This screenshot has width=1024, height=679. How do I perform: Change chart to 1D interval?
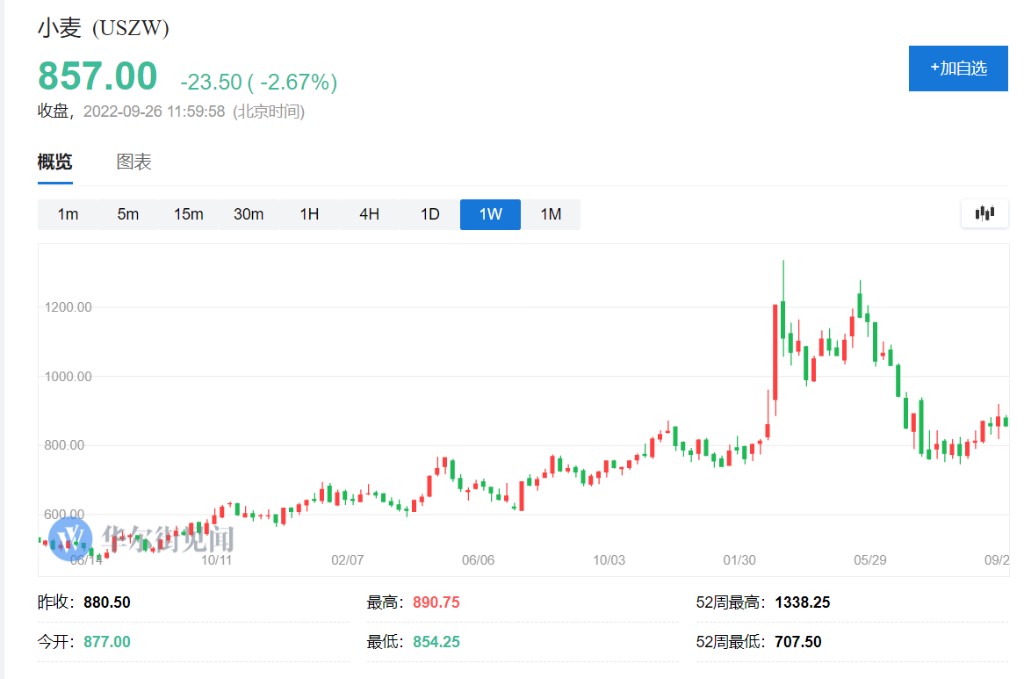tap(430, 214)
